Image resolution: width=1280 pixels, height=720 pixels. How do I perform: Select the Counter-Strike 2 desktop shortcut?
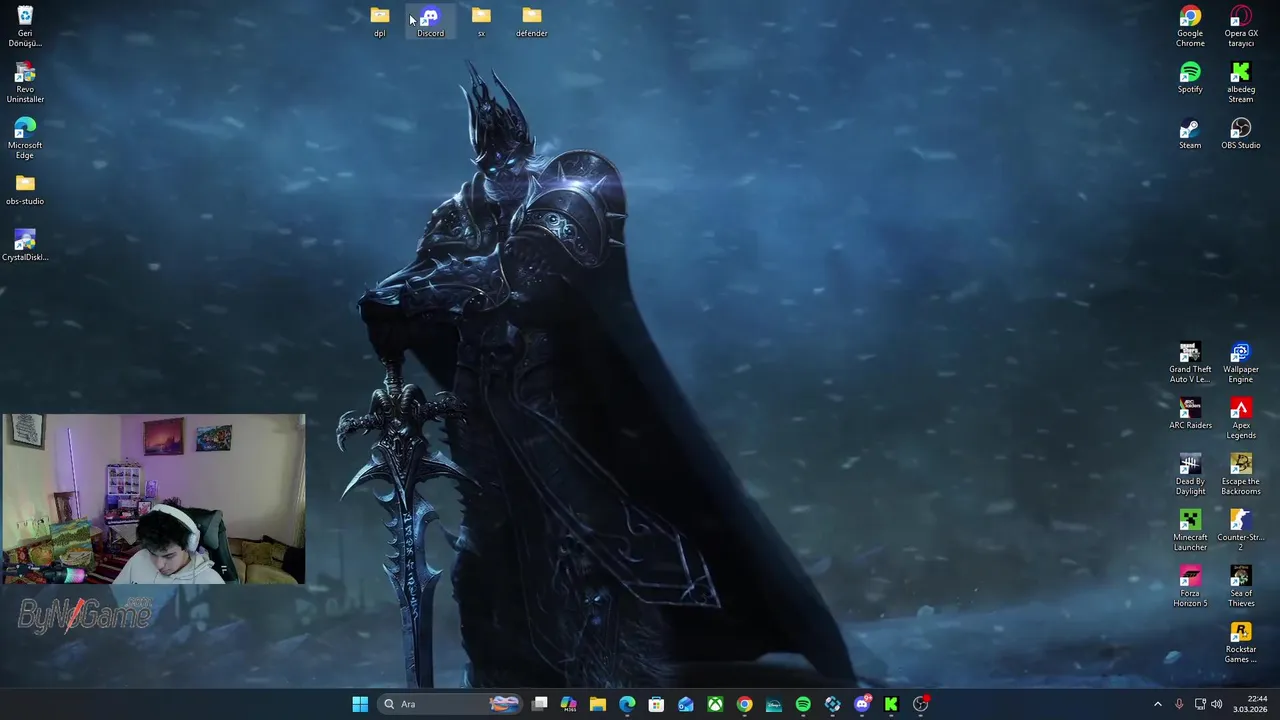pos(1241,530)
